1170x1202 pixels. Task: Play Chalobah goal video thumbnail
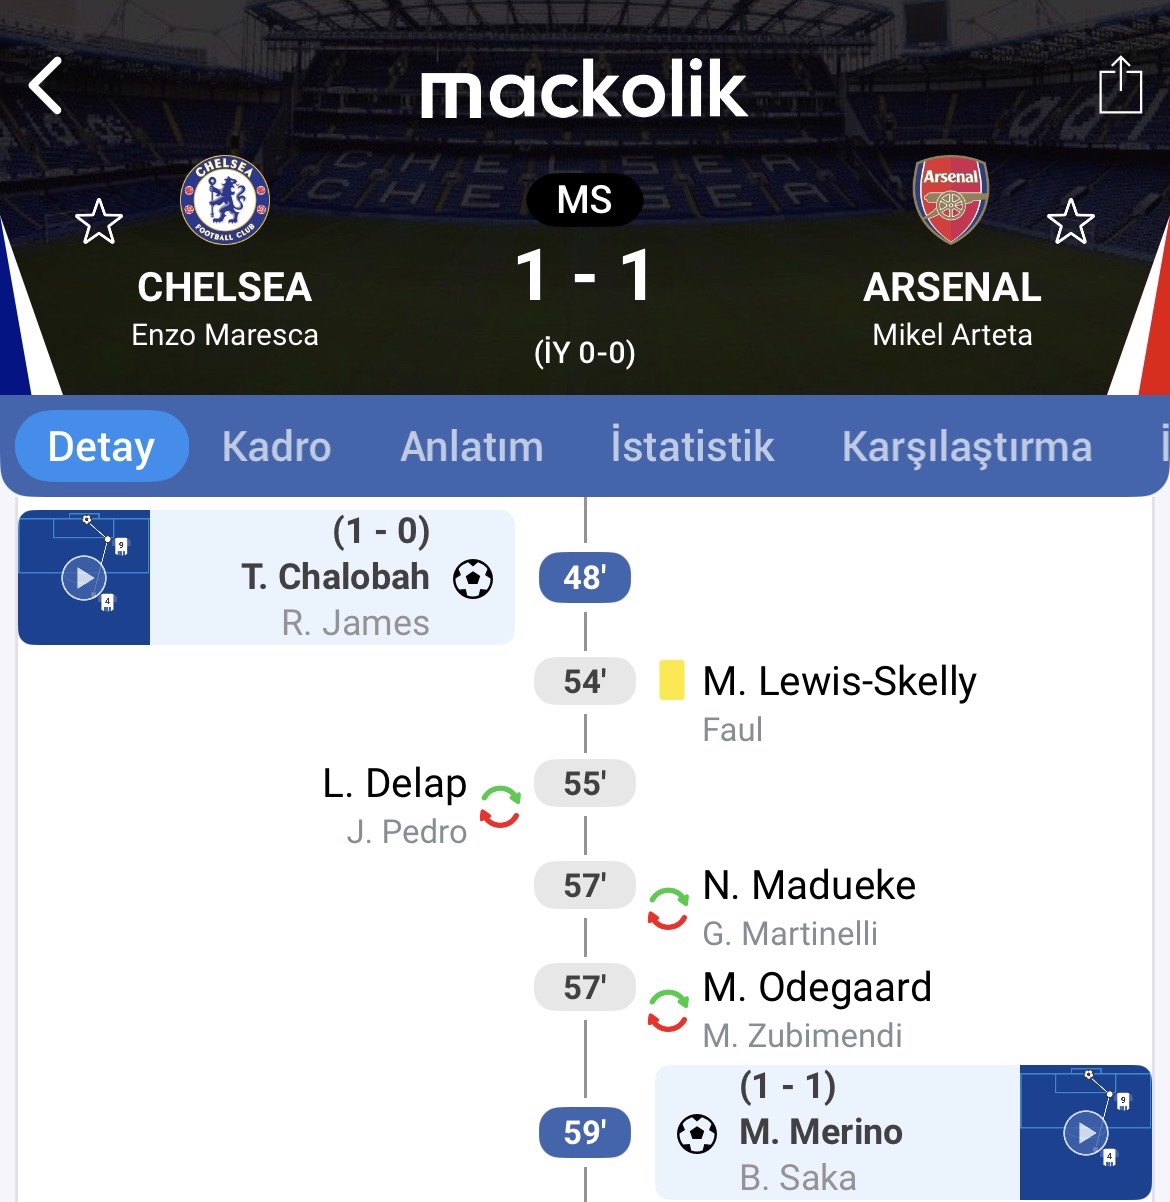tap(84, 577)
